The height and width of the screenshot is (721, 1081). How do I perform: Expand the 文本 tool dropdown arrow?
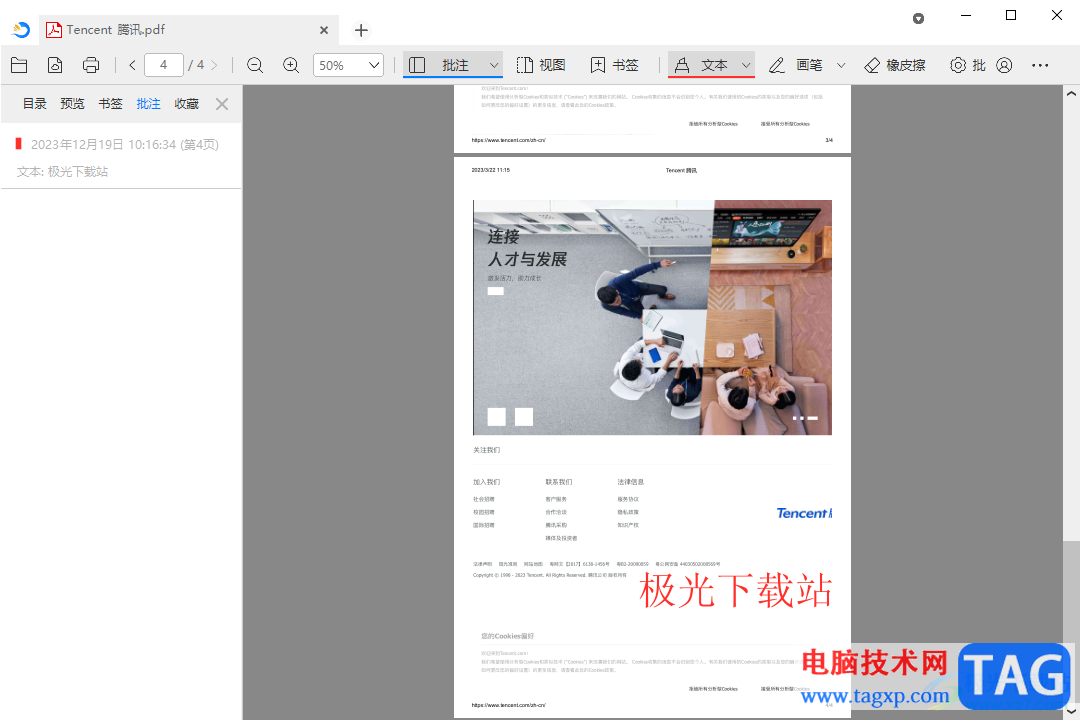tap(746, 65)
